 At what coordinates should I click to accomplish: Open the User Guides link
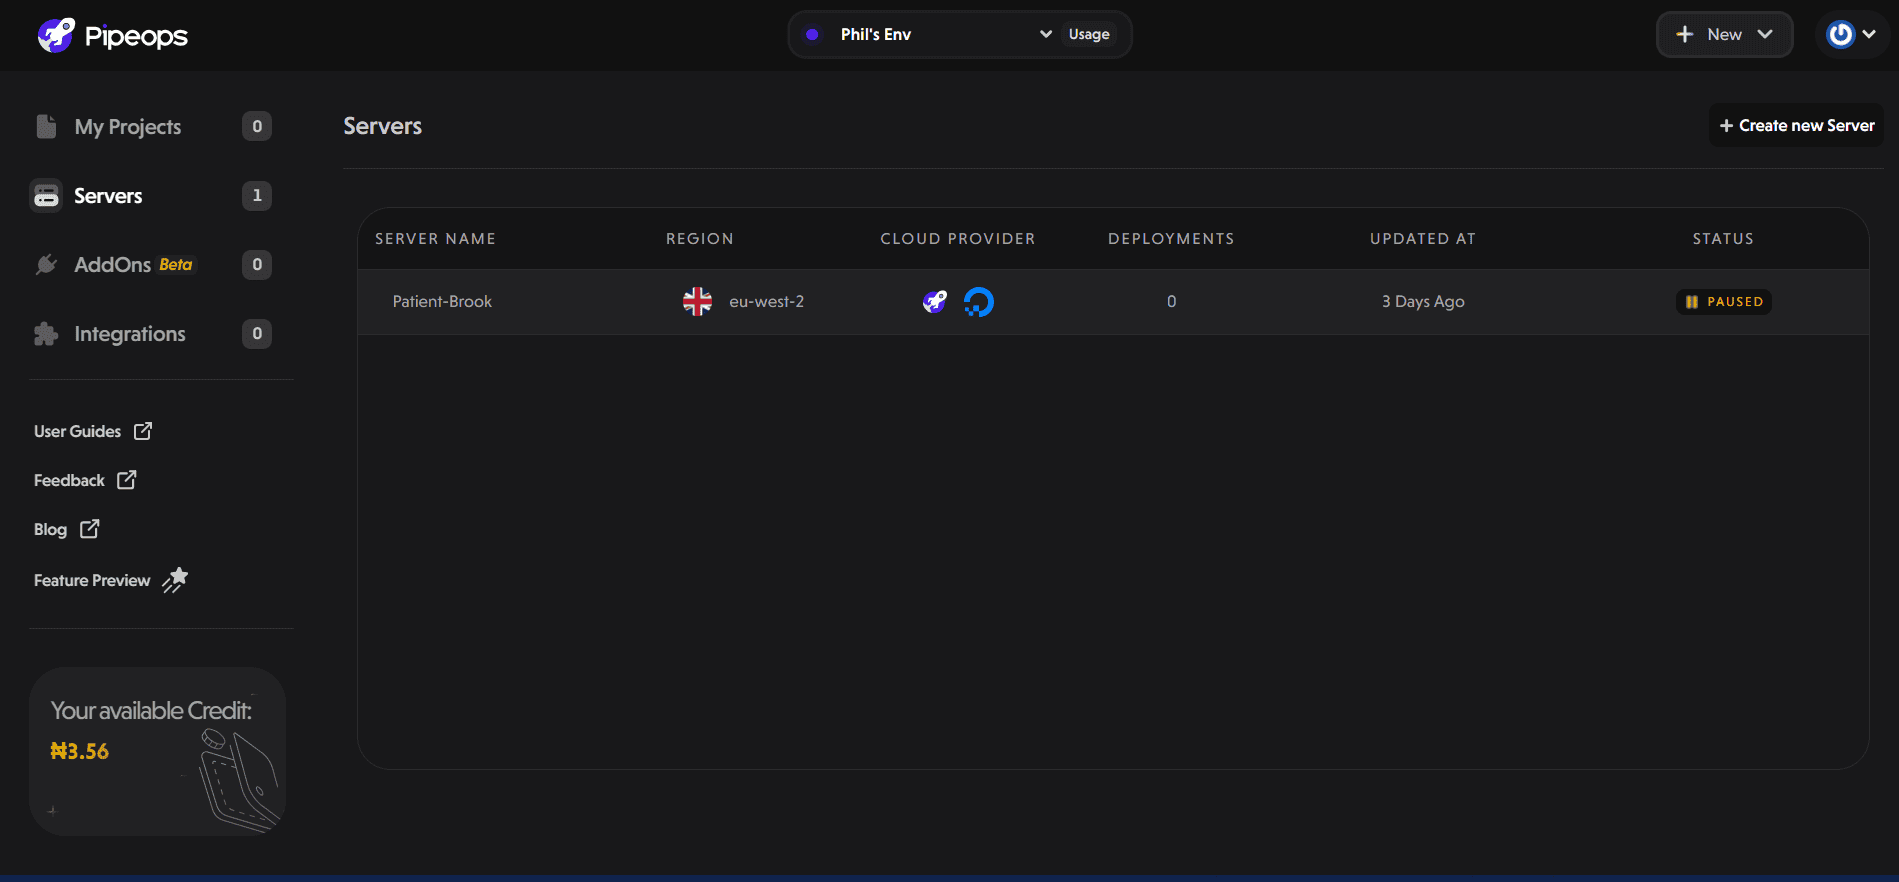77,431
